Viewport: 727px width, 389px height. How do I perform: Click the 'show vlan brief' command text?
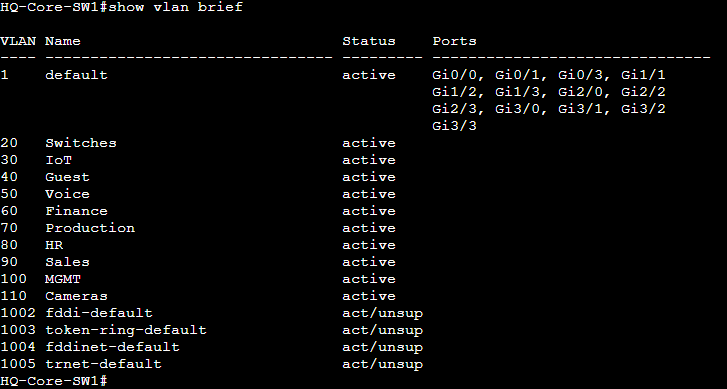[x=175, y=7]
